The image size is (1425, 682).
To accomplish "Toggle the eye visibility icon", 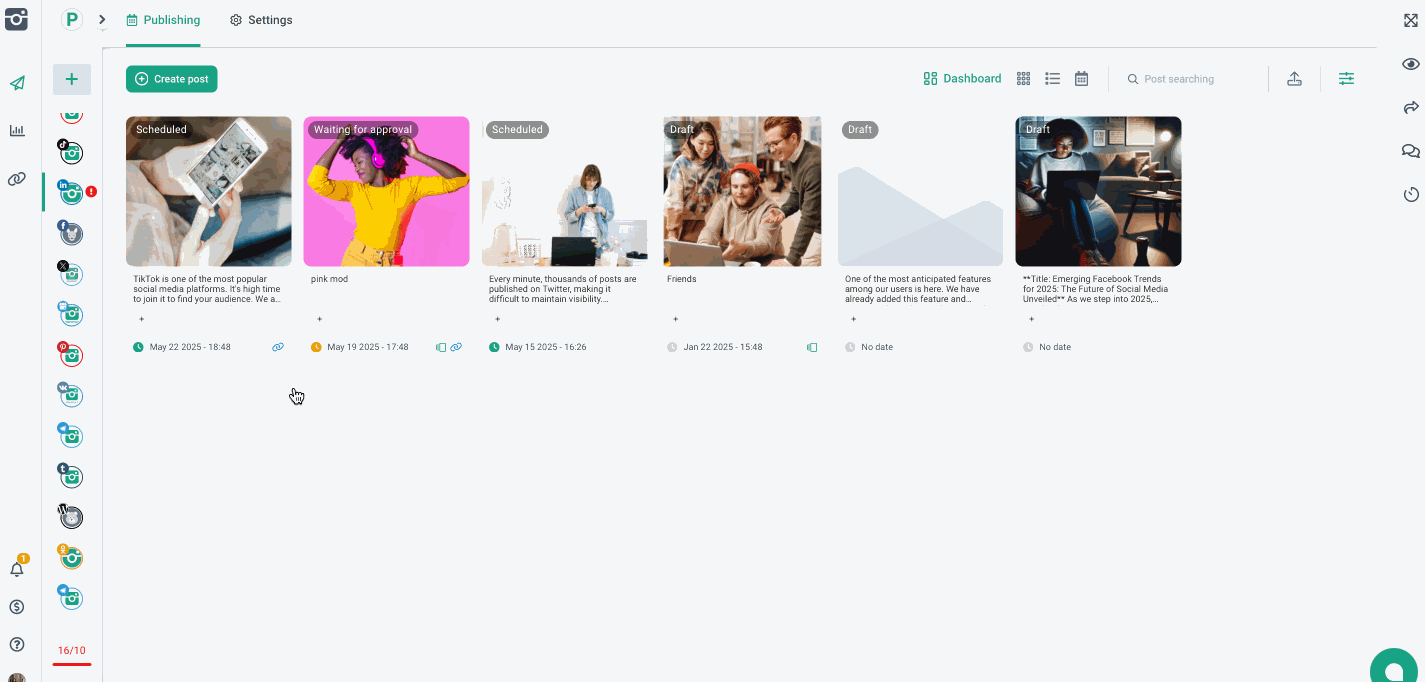I will [1410, 64].
